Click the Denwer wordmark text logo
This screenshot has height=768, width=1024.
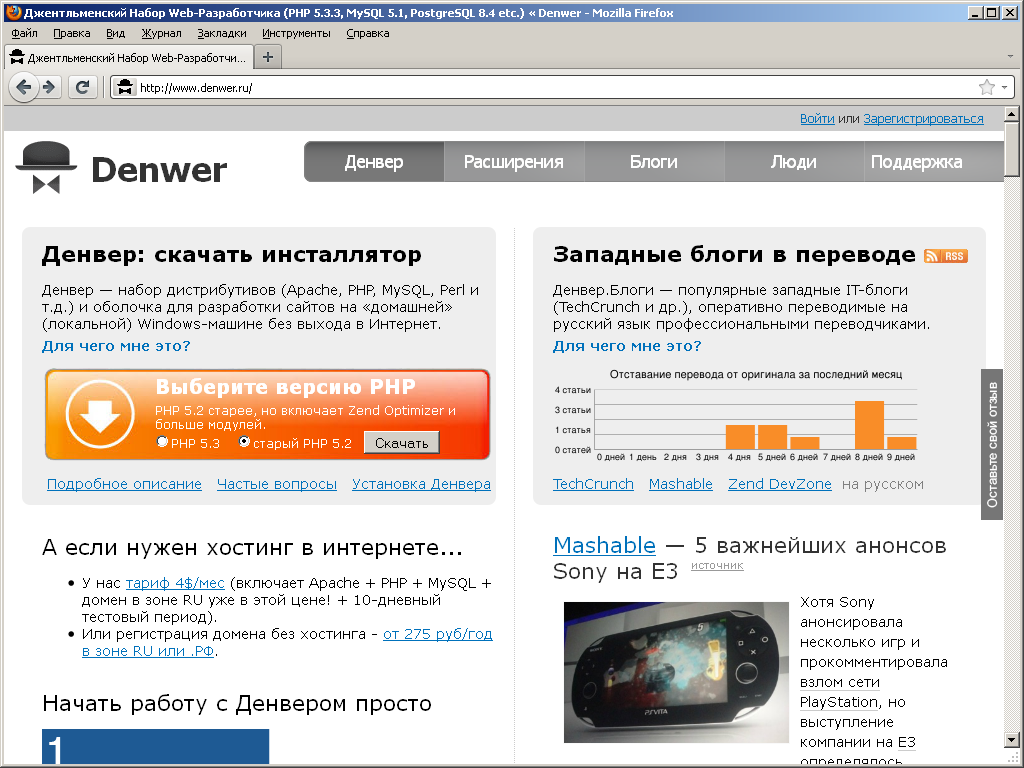click(159, 170)
